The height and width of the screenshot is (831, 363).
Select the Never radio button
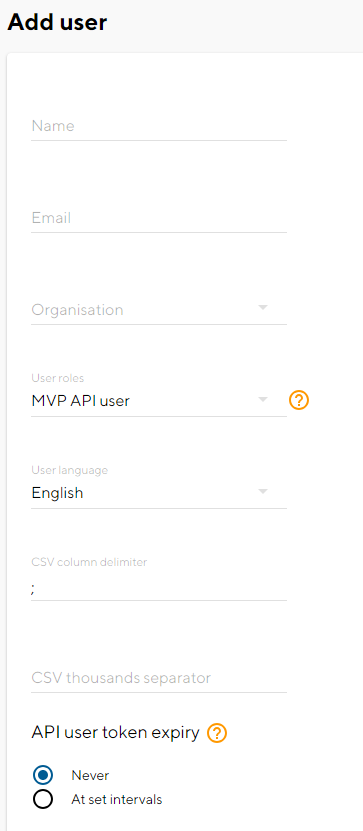click(42, 775)
